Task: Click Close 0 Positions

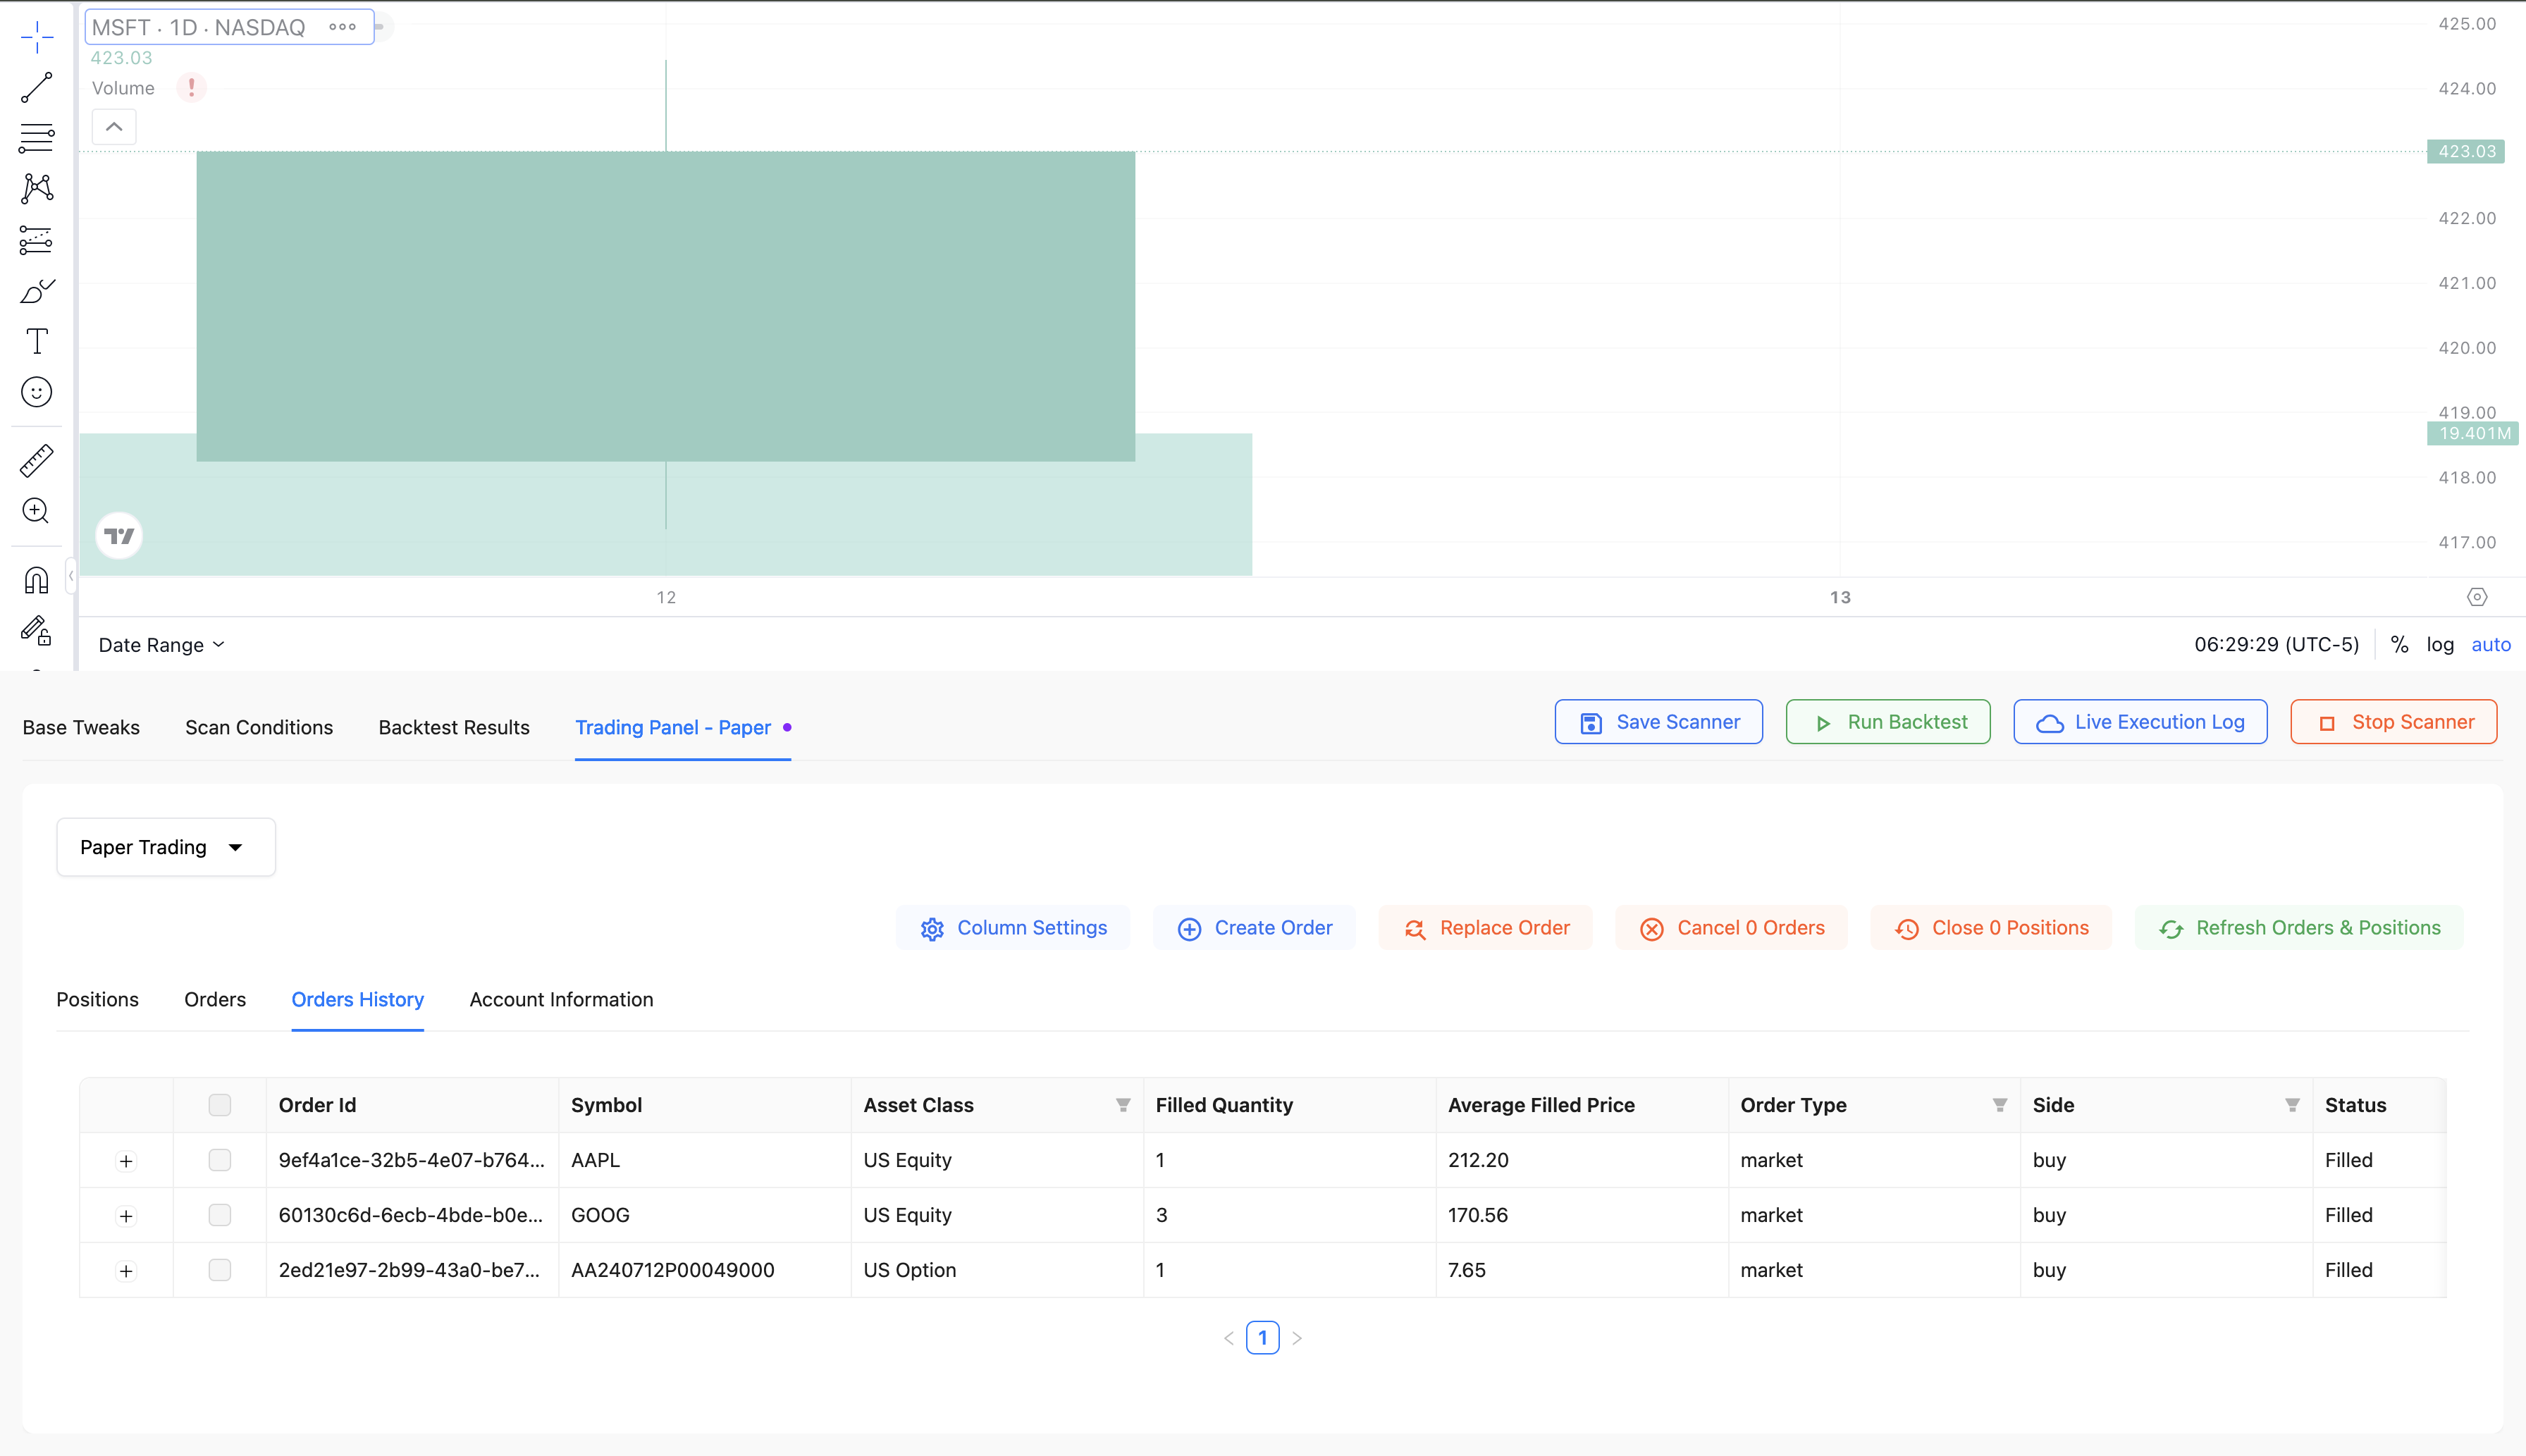Action: coord(1991,928)
